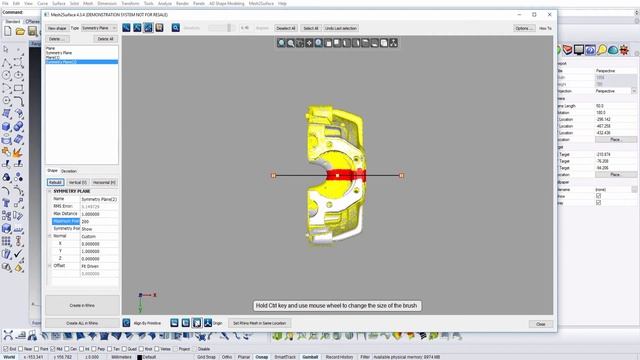This screenshot has width=640, height=360.
Task: Click the fourth tan-colored tool icon
Action: 159,28
